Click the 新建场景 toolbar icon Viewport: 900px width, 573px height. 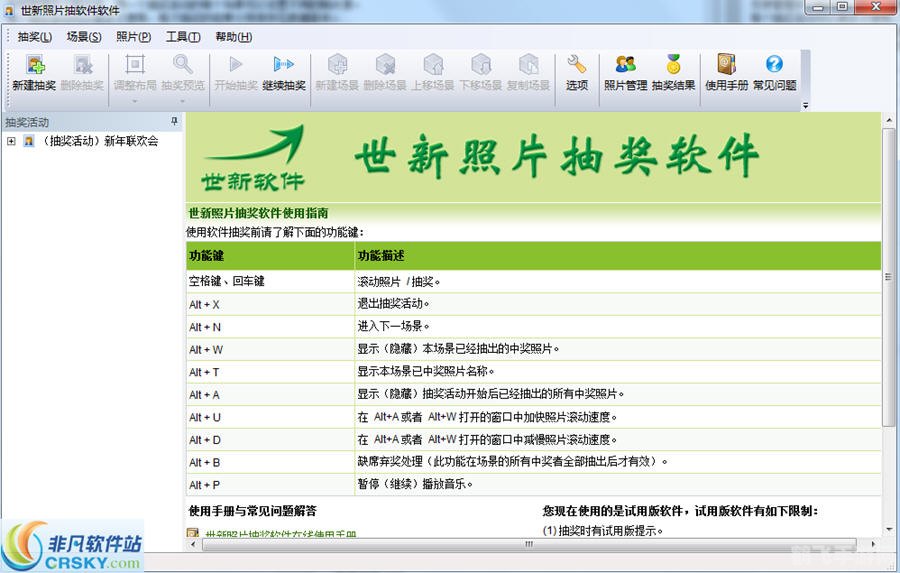338,64
